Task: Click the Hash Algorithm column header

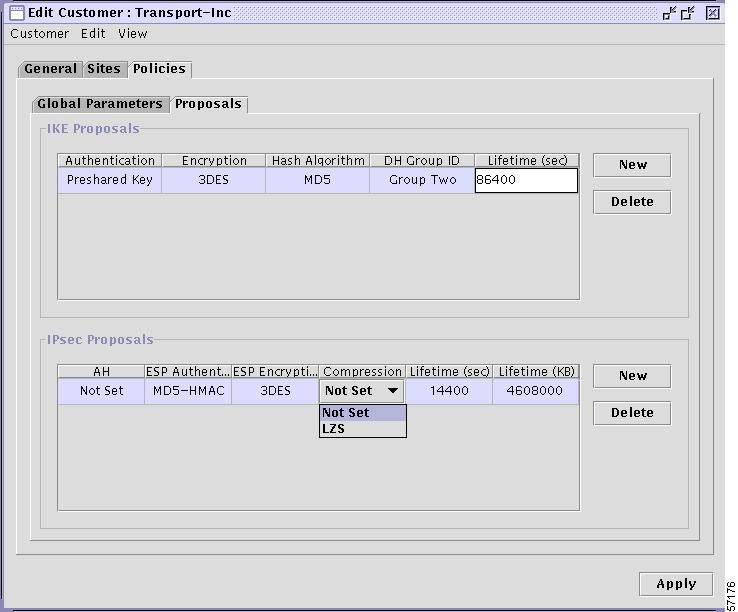Action: 318,161
